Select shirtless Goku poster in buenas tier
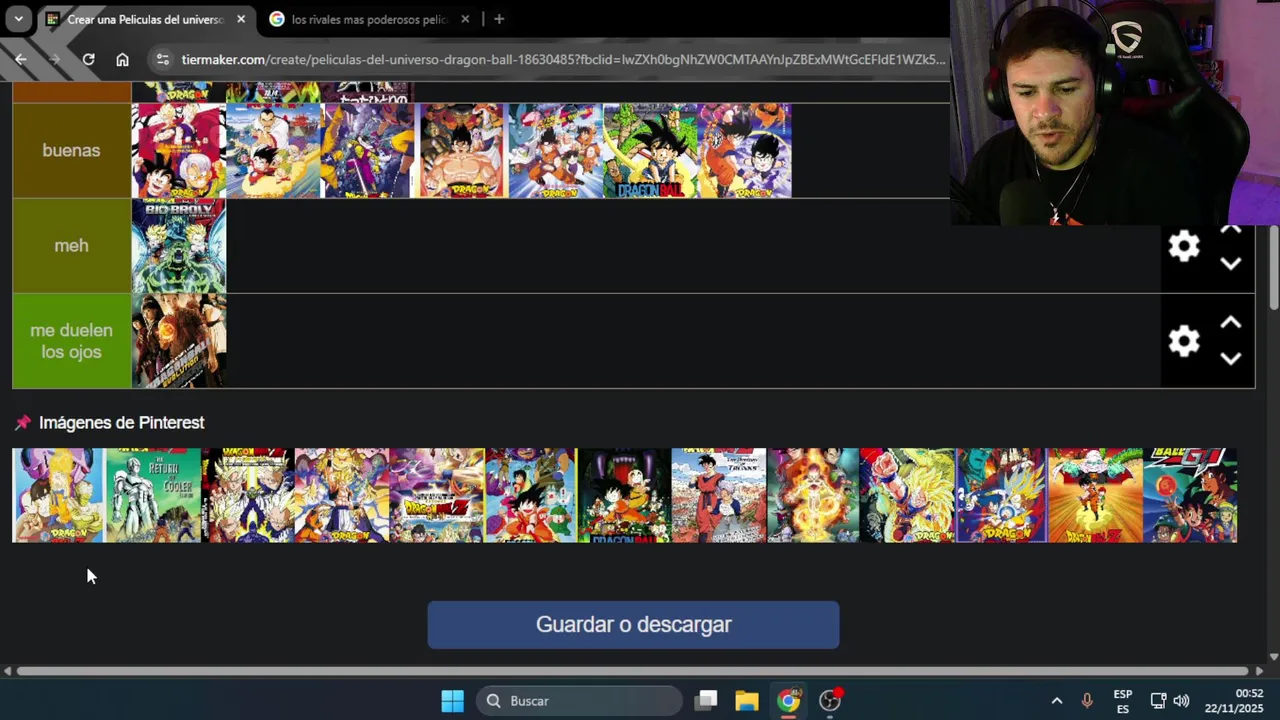Screen dimensions: 1280x720 pos(461,150)
